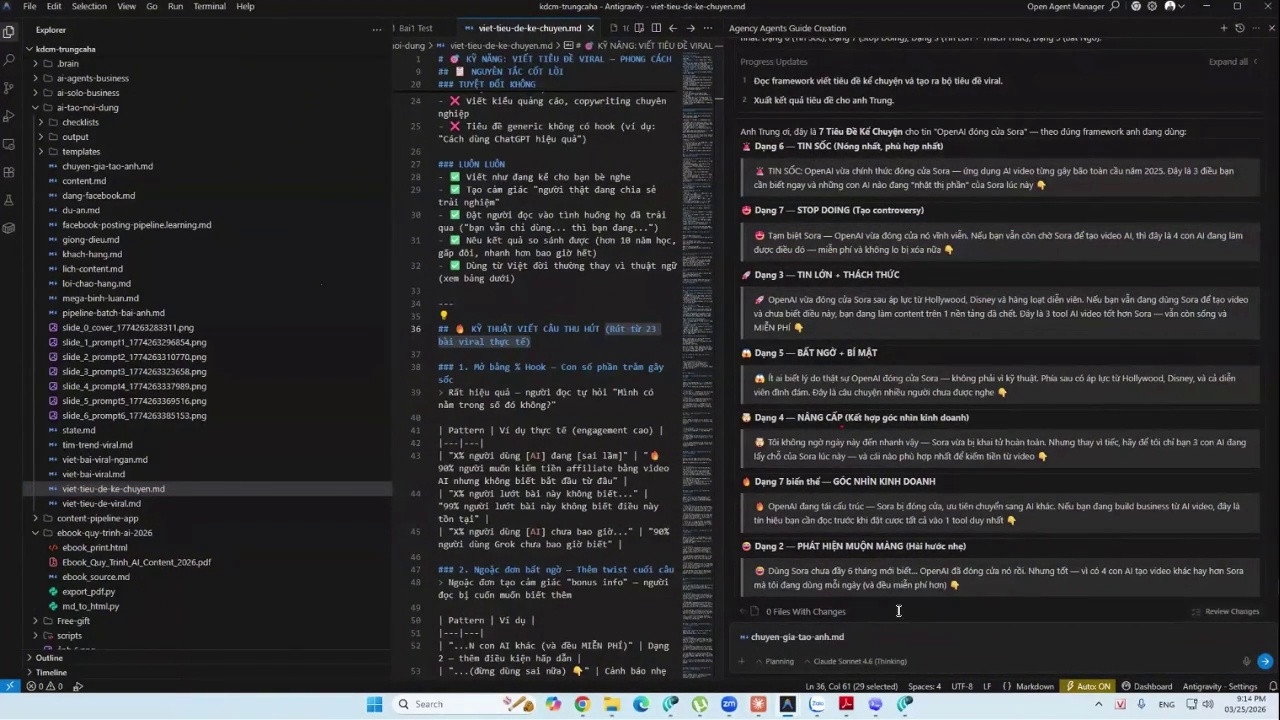Switch to the Bai1 Test tab
This screenshot has width=1280, height=720.
tap(414, 28)
